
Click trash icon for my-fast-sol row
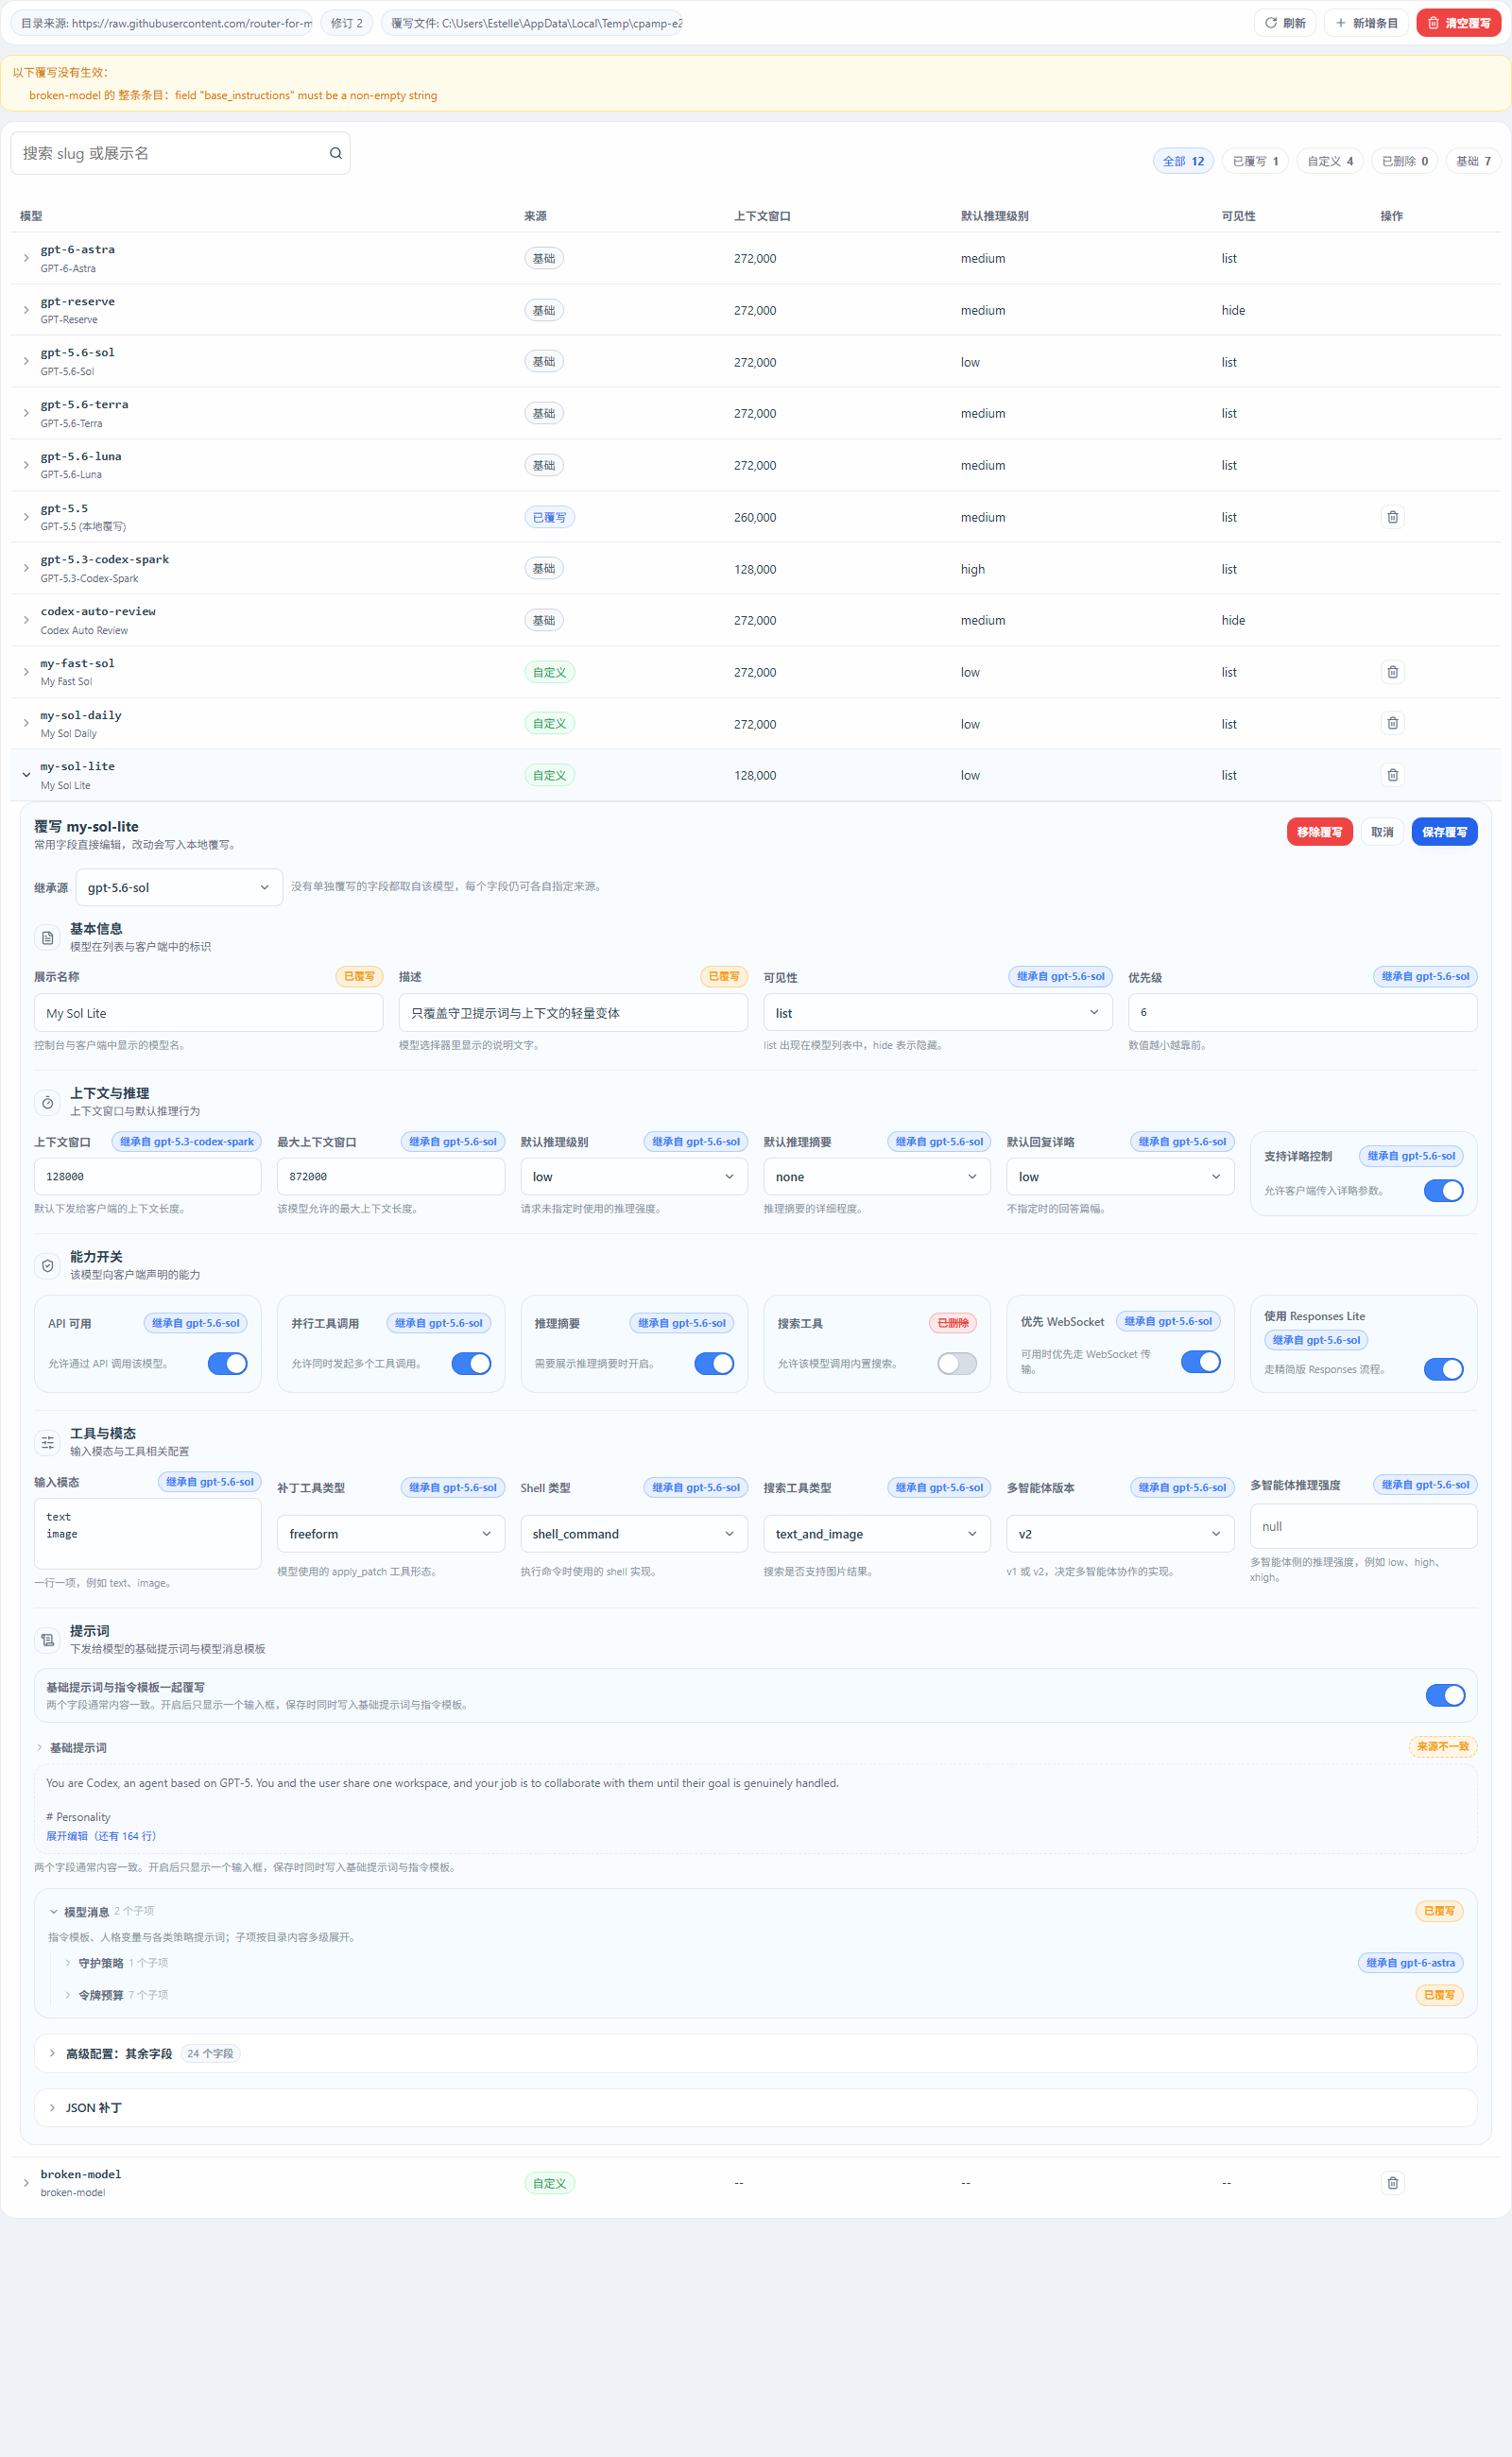click(1392, 672)
